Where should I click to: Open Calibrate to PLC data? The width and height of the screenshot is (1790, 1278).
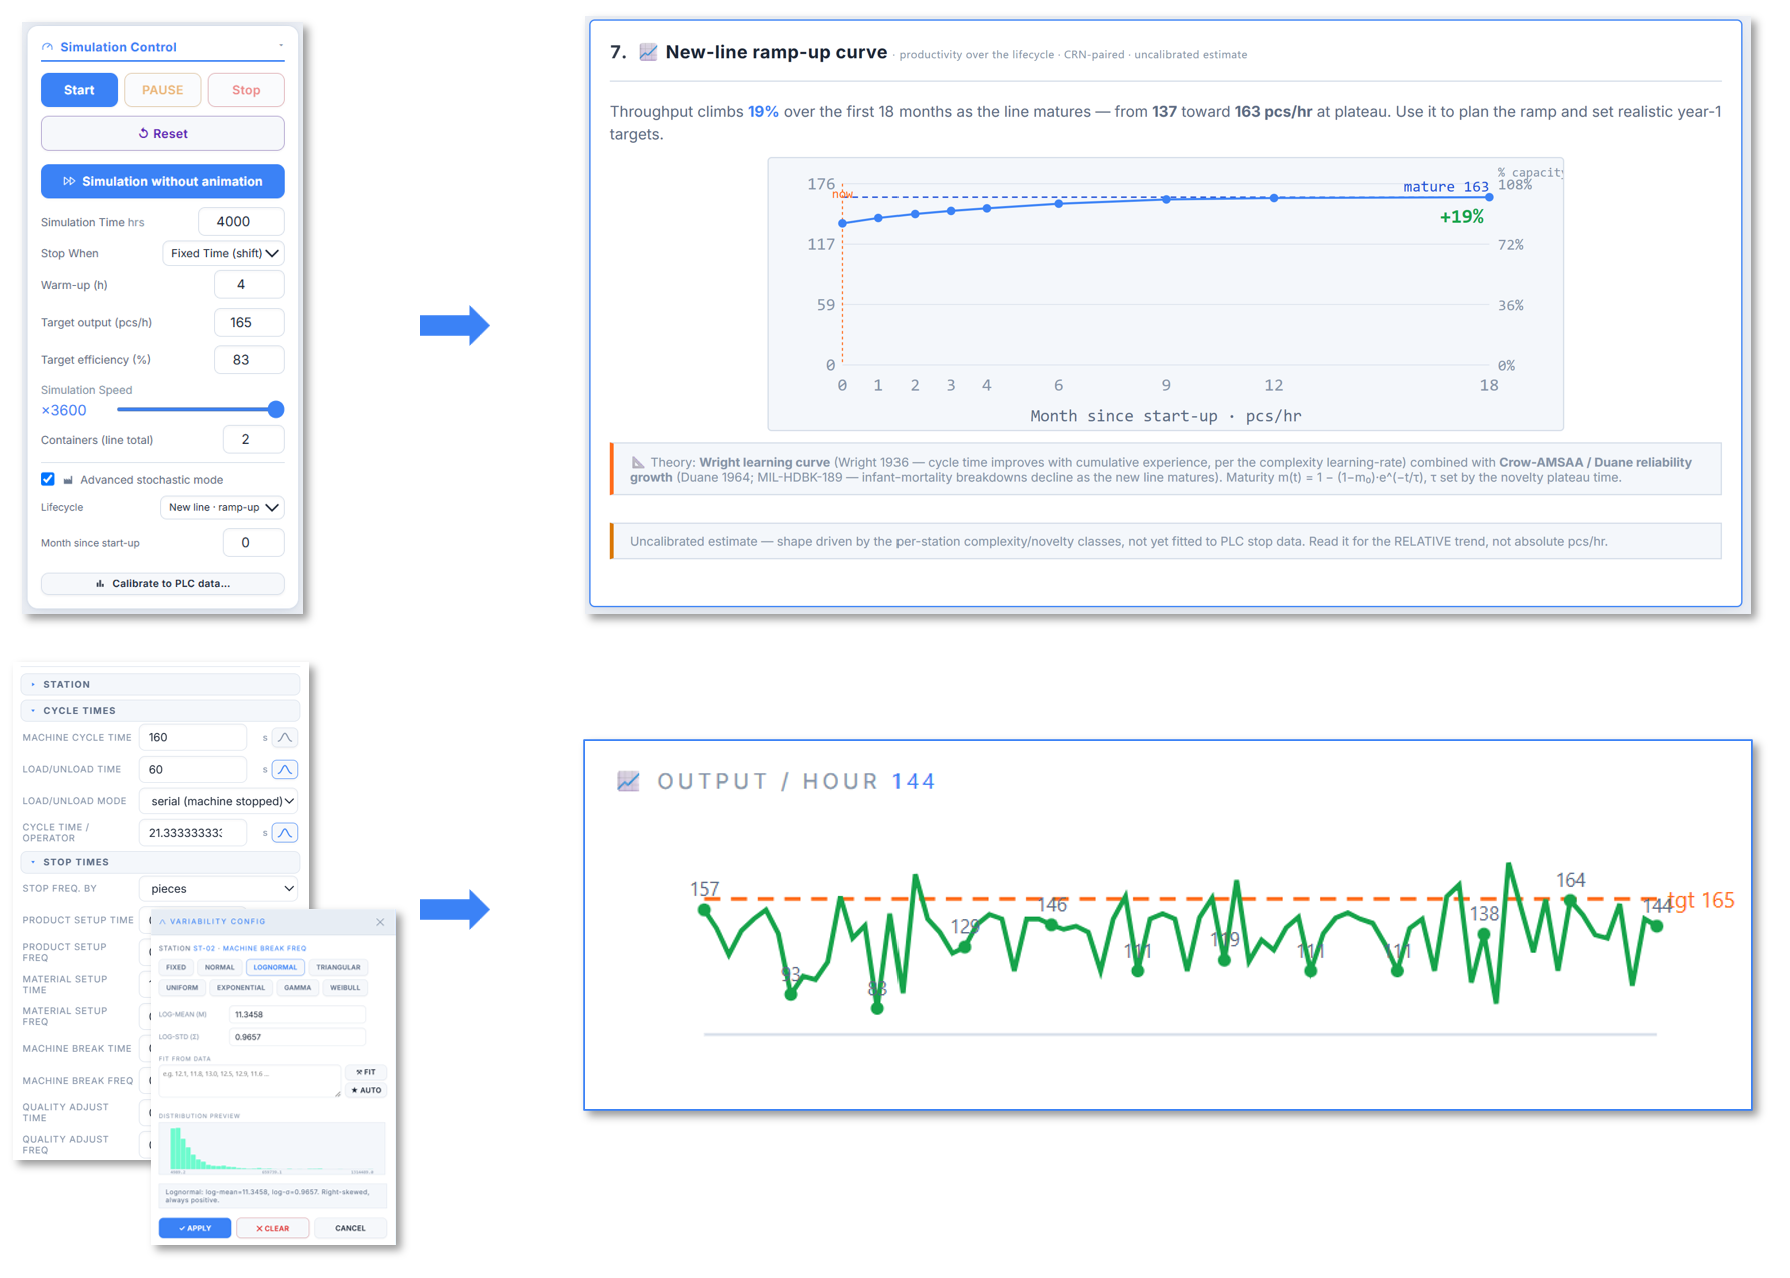click(162, 583)
